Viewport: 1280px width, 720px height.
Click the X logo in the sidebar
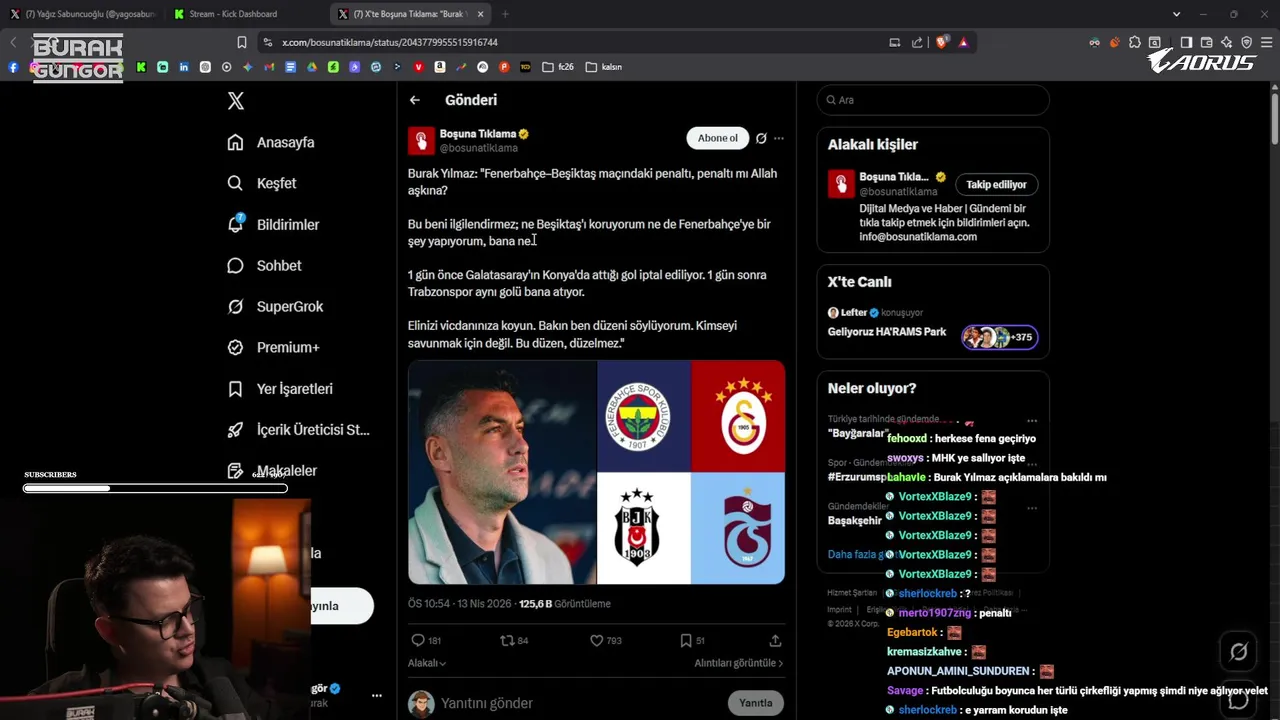click(x=236, y=101)
